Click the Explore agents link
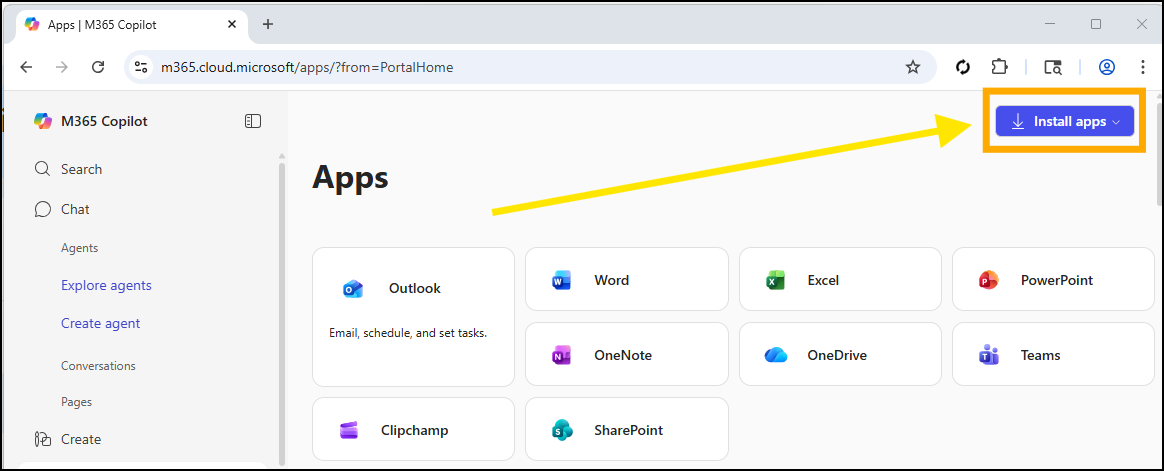The width and height of the screenshot is (1164, 471). pyautogui.click(x=106, y=285)
